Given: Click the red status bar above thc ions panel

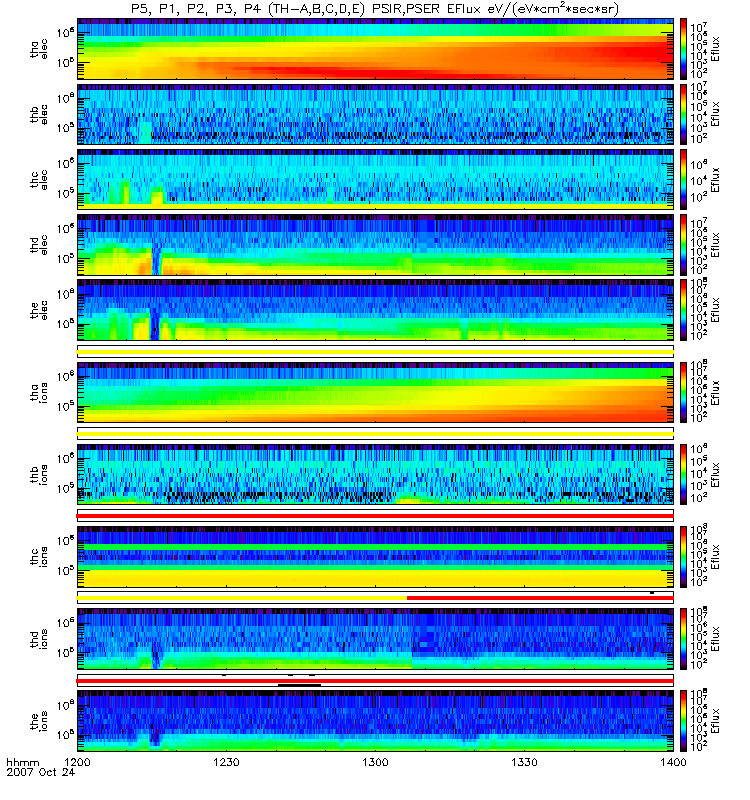Looking at the screenshot, I should 375,516.
